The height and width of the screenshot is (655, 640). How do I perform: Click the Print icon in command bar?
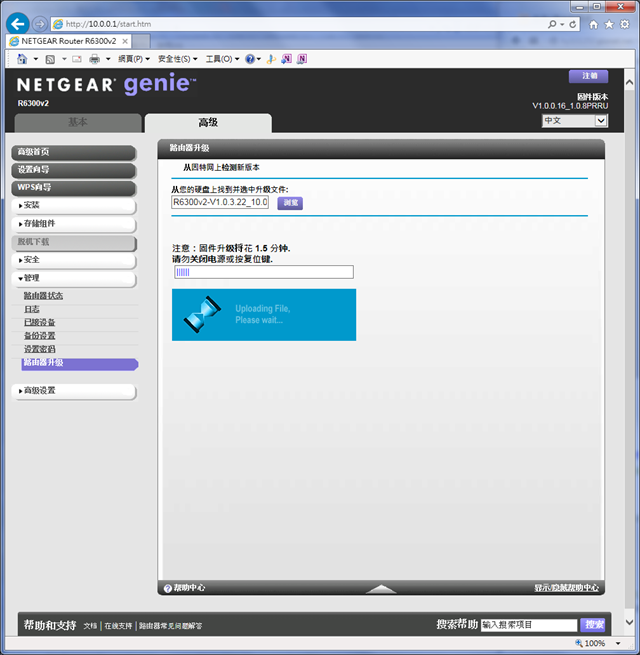(95, 59)
